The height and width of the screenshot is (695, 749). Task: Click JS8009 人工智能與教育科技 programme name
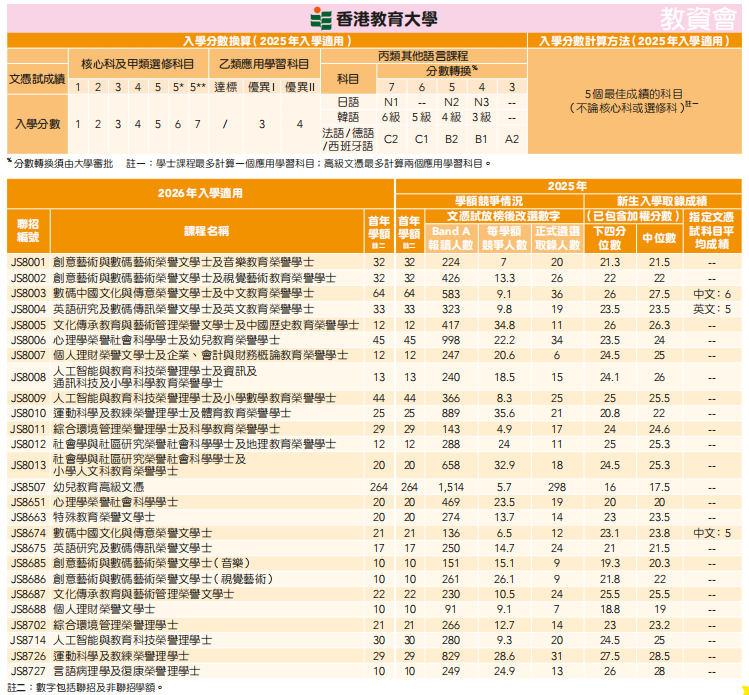pyautogui.click(x=194, y=398)
